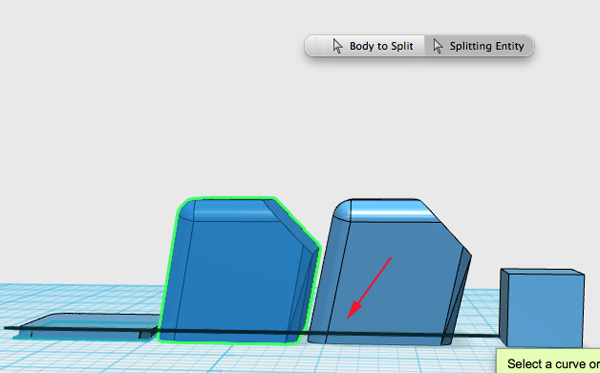The height and width of the screenshot is (373, 600).
Task: Click the cursor icon beside Splitting Entity
Action: 438,46
